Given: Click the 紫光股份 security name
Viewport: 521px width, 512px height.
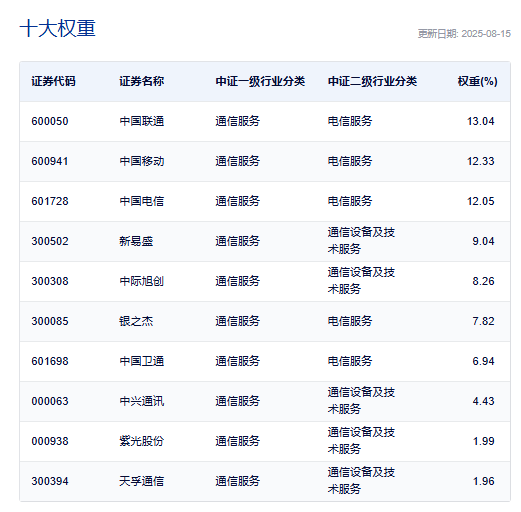Looking at the screenshot, I should point(142,441).
